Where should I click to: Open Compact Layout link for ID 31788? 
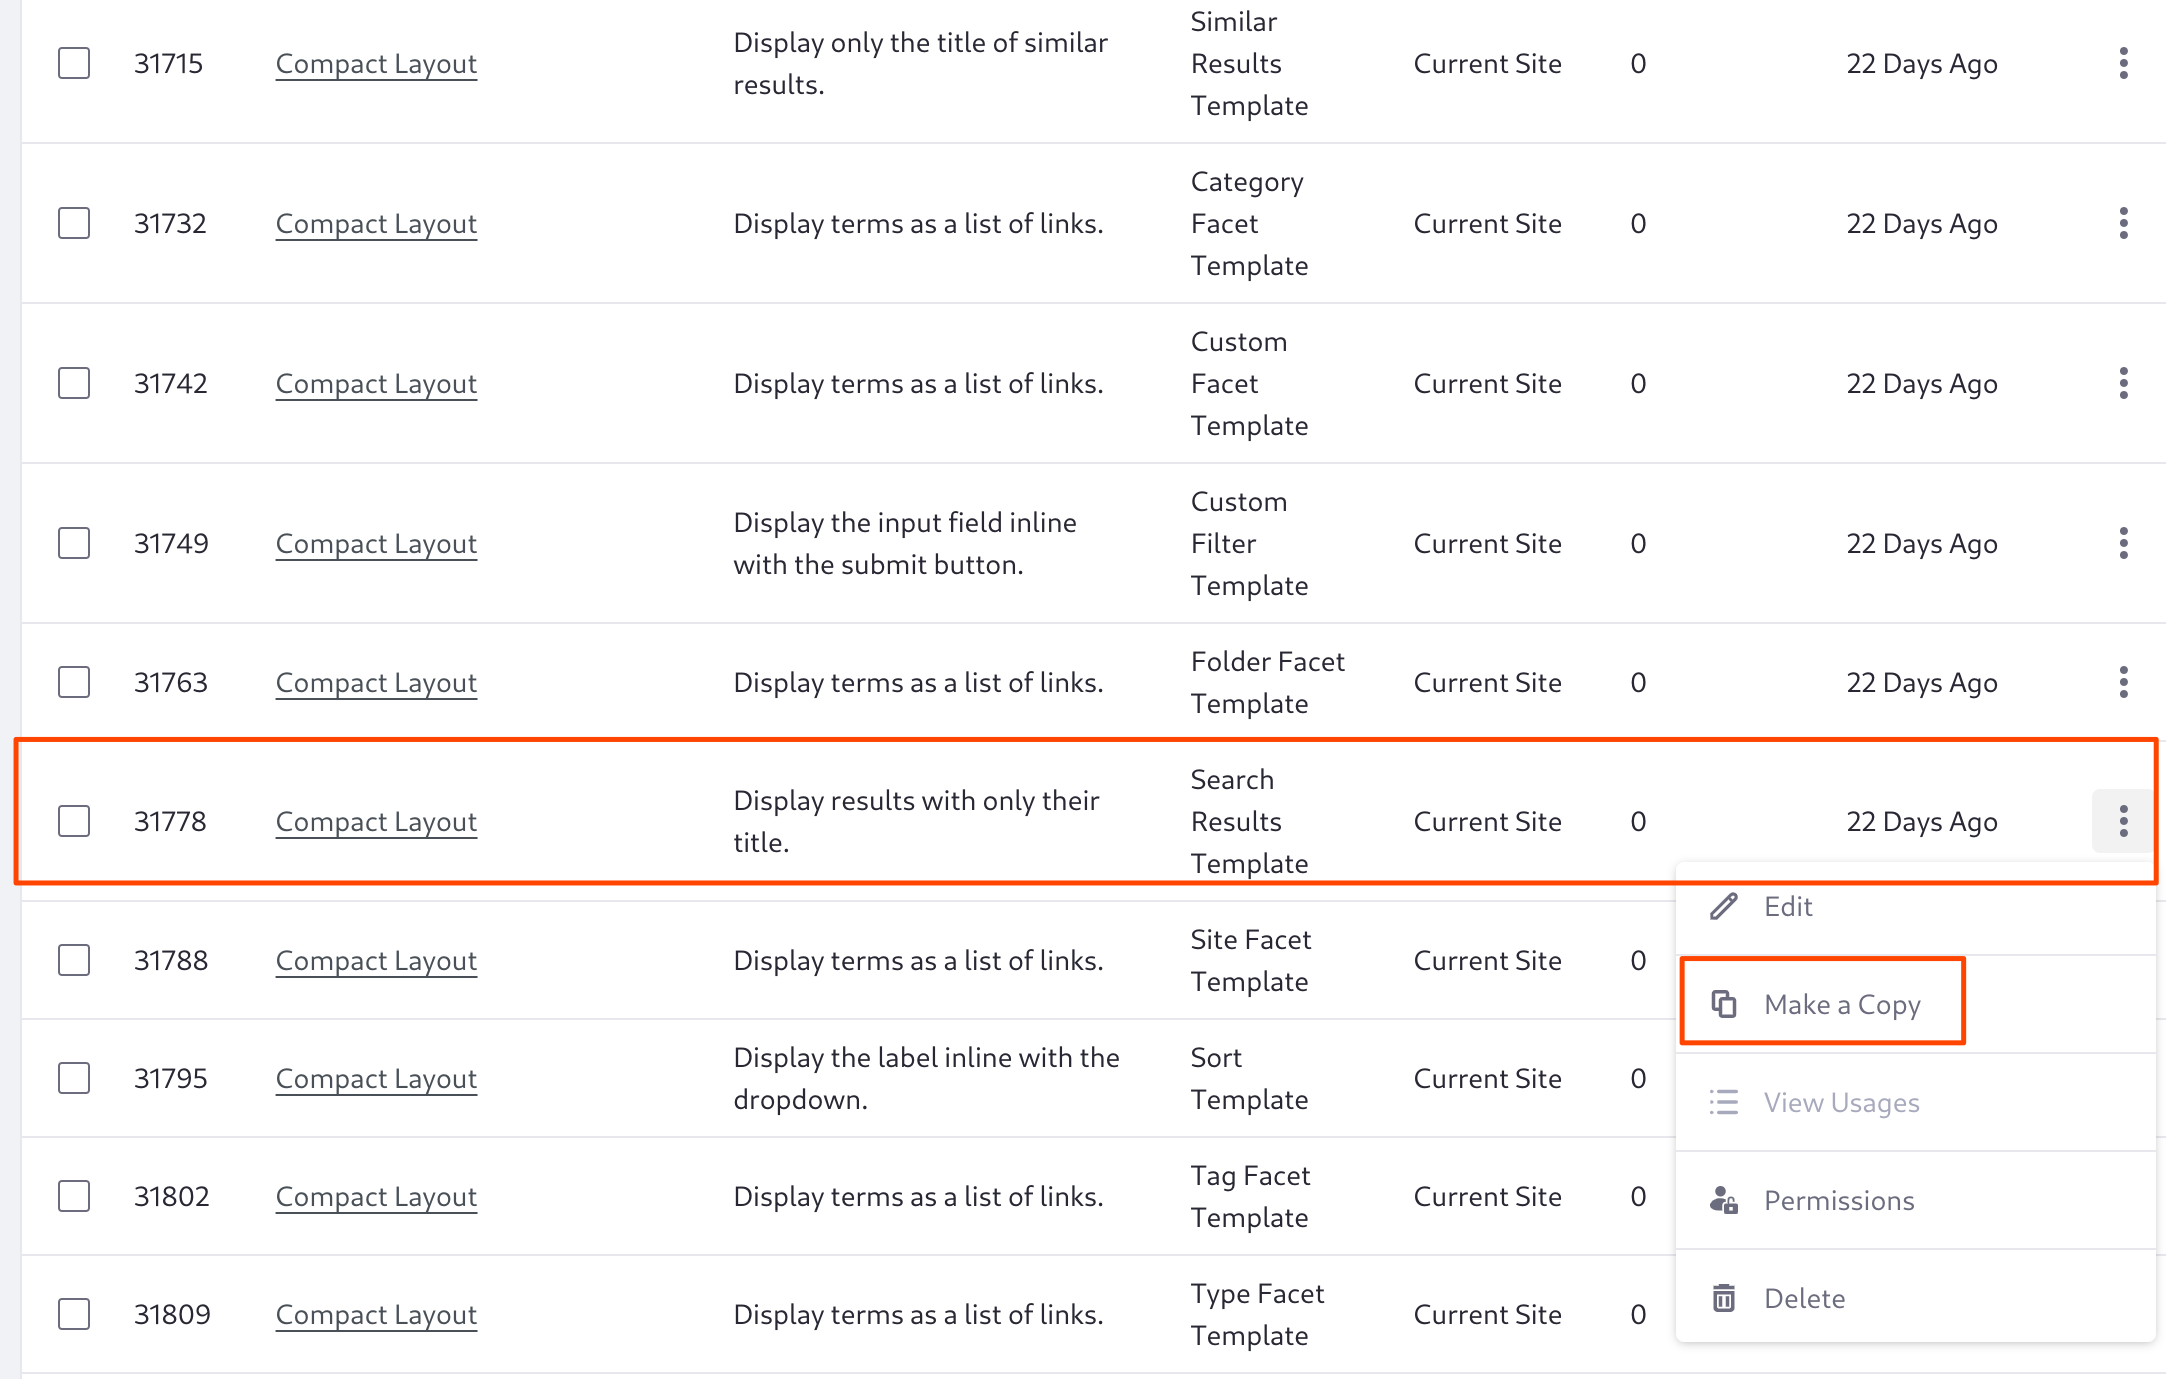[376, 960]
